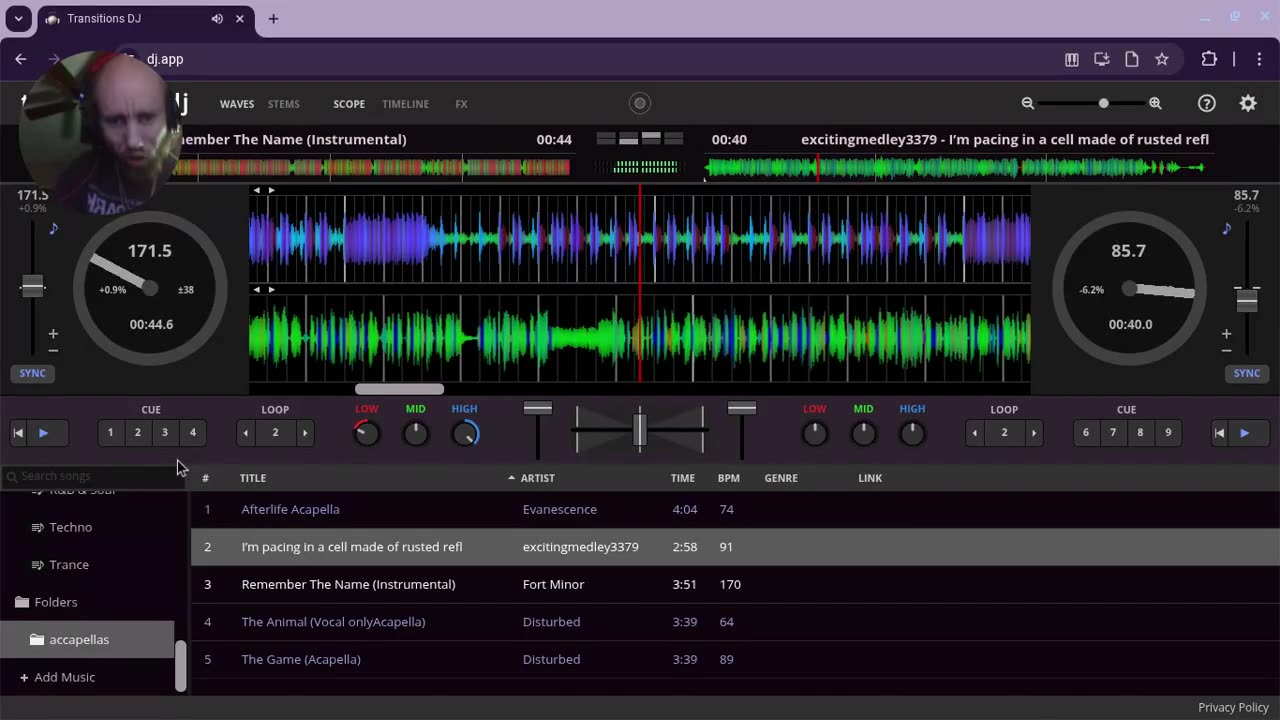Sort the song list by Artist column
Viewport: 1280px width, 720px height.
pos(537,478)
